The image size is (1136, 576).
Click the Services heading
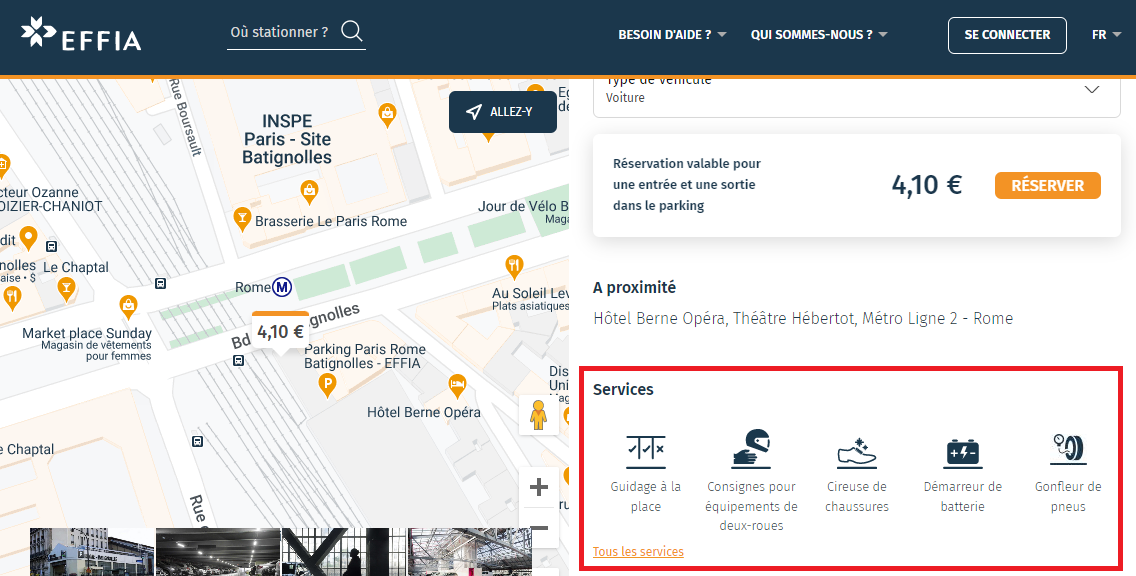623,389
